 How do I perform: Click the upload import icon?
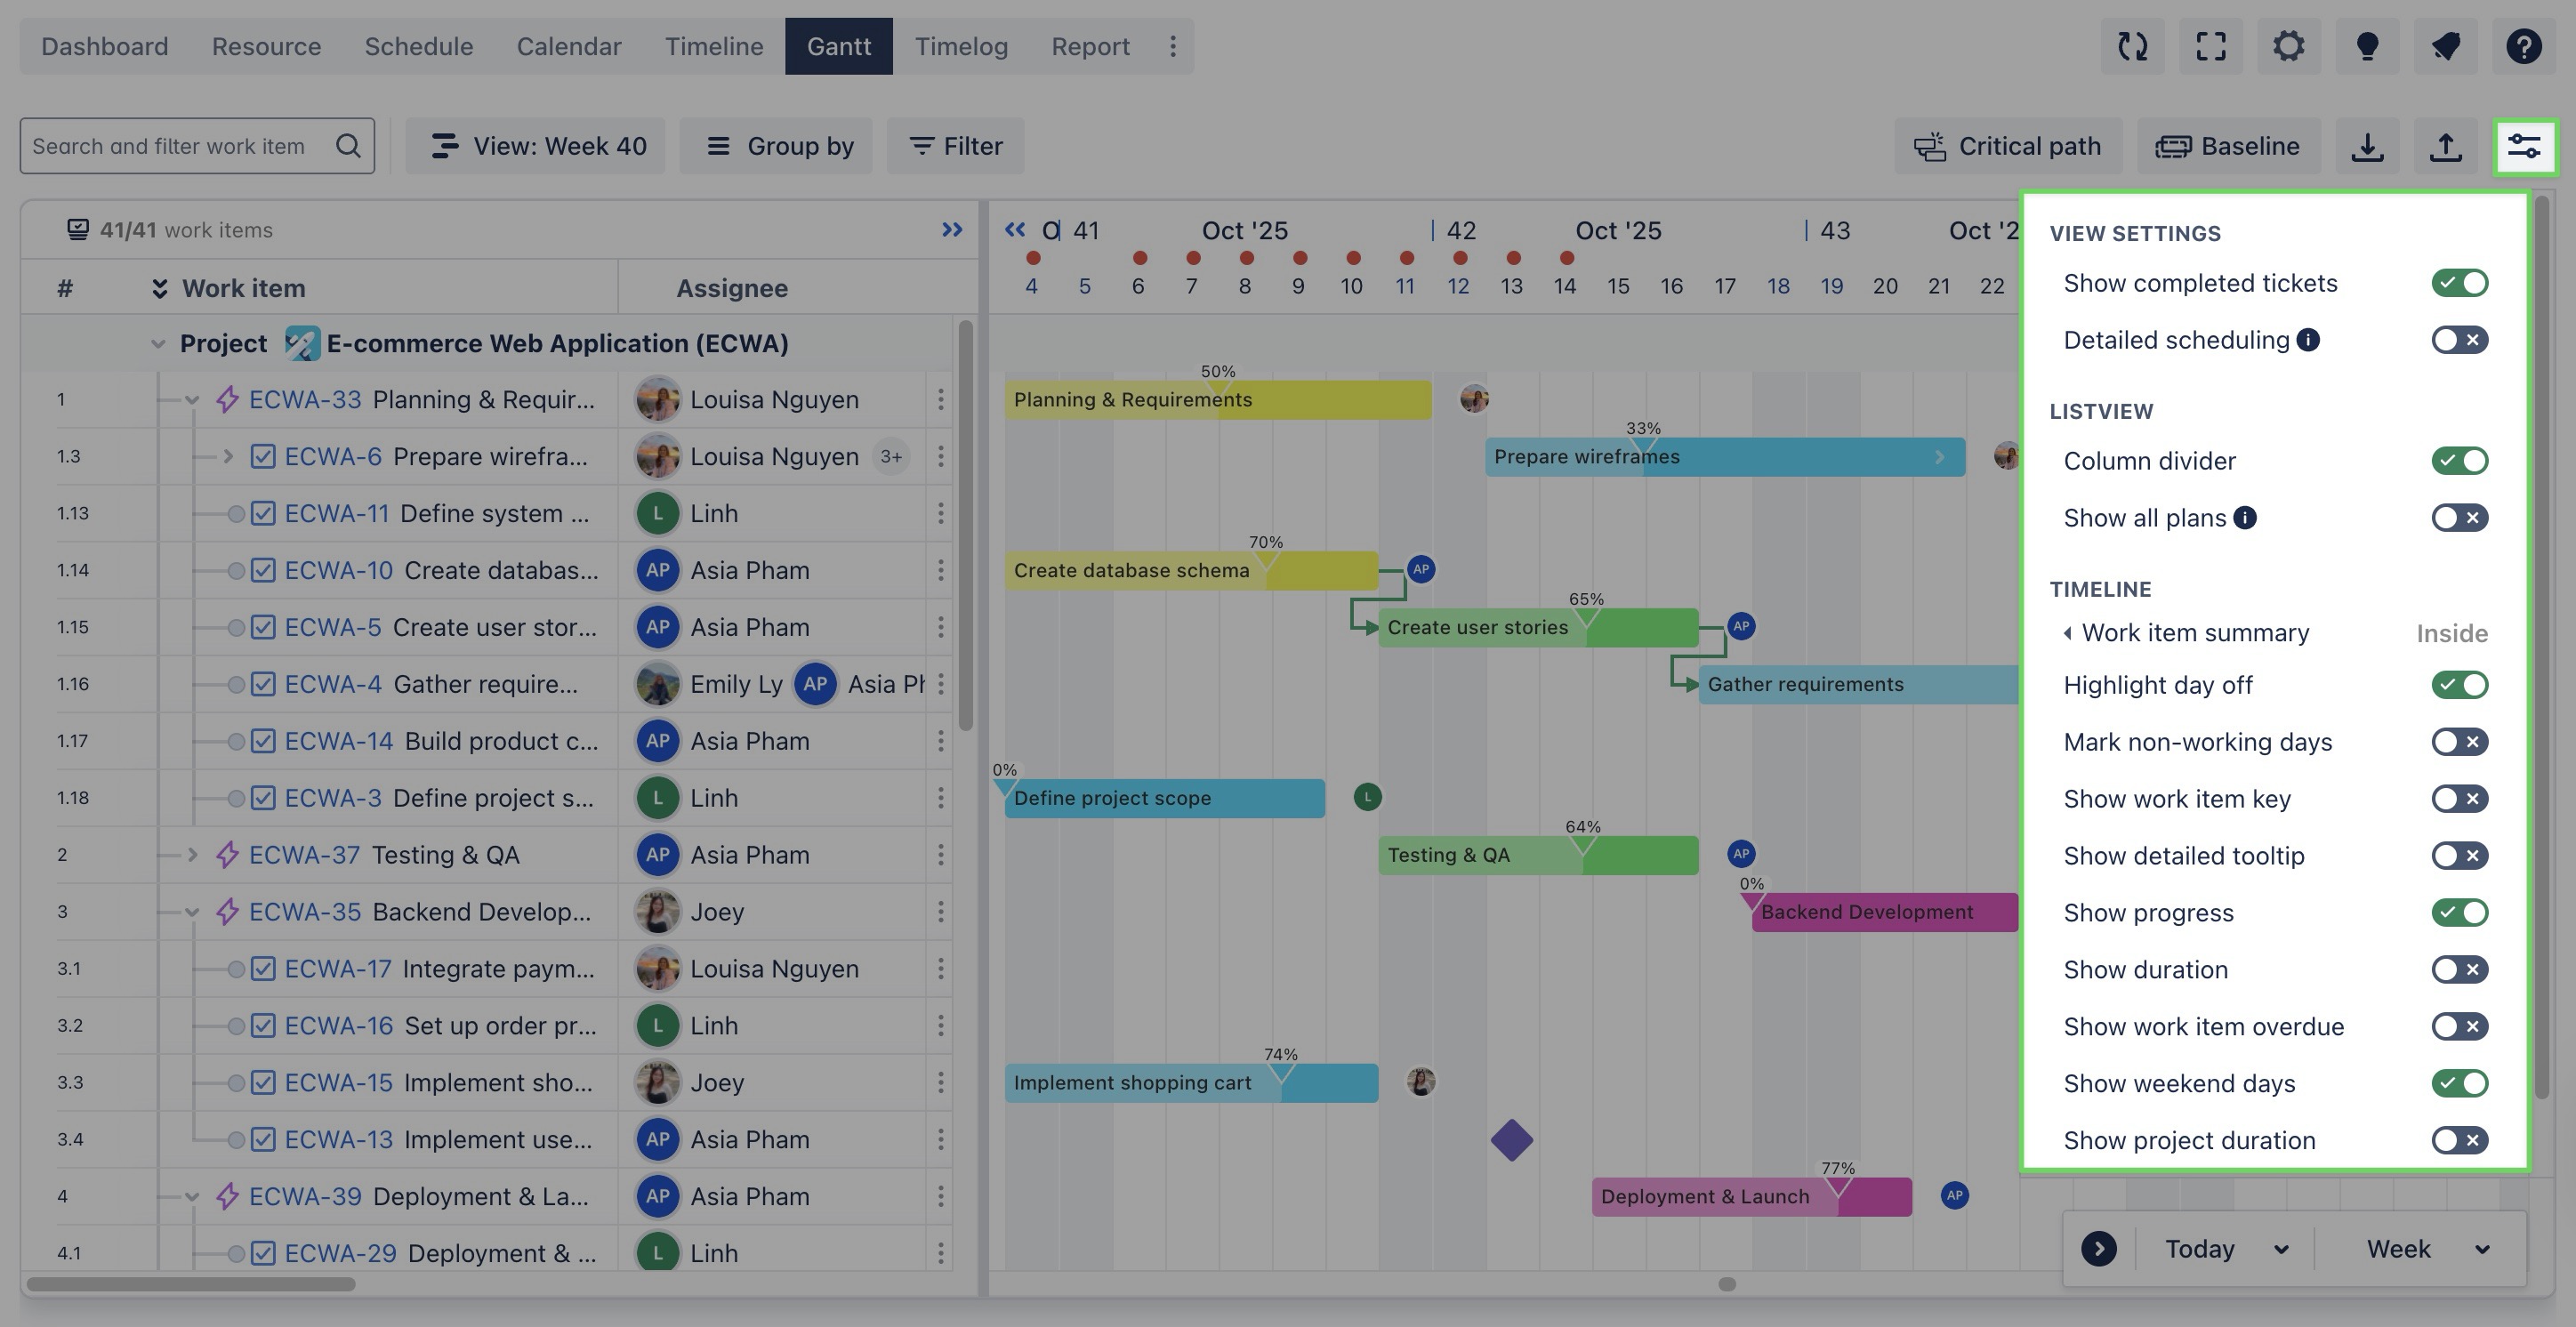point(2445,146)
